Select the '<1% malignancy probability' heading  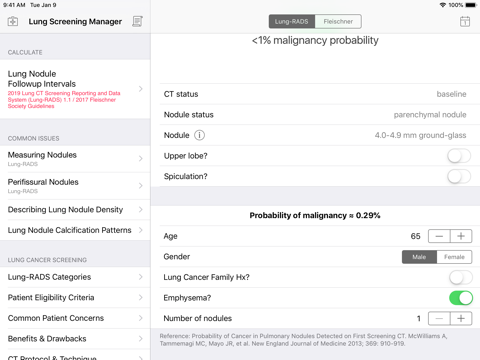click(x=315, y=40)
